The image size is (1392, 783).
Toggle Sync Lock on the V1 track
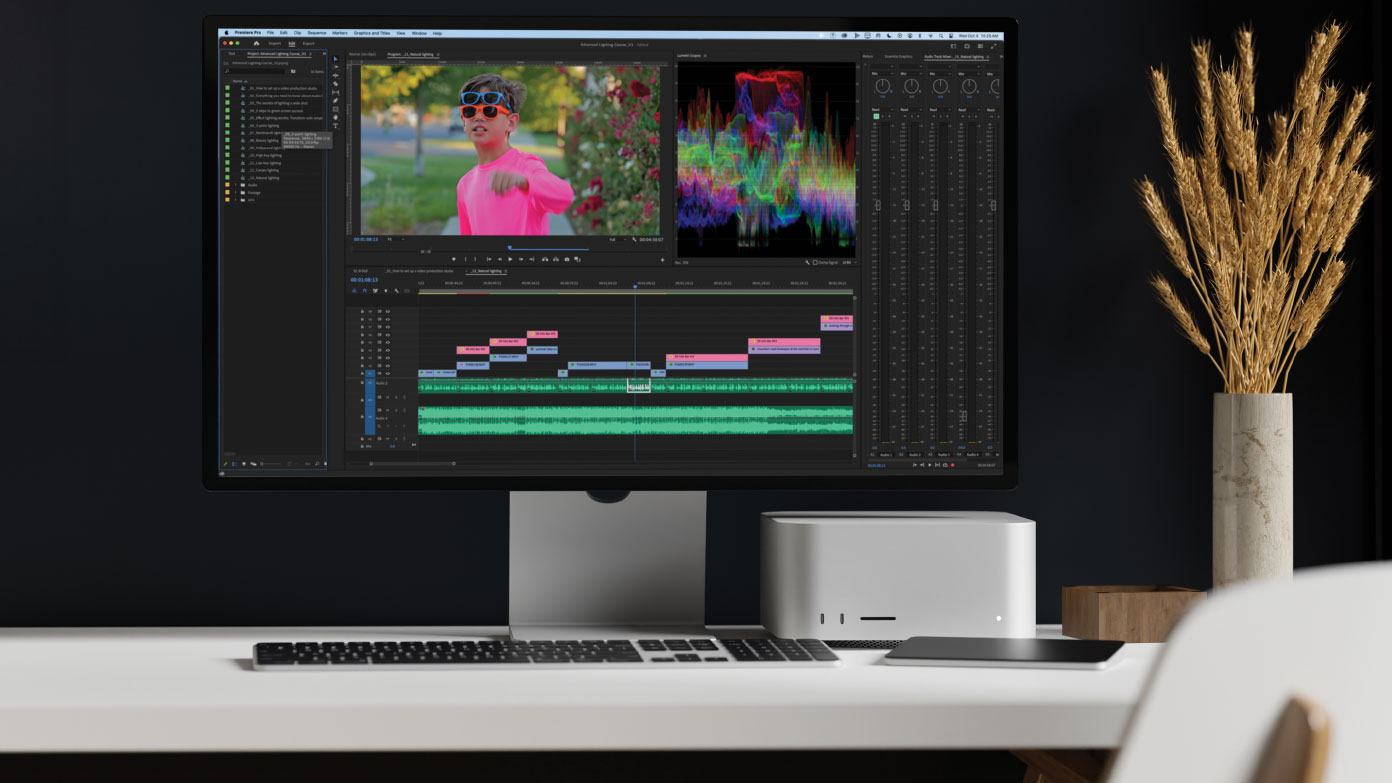(380, 373)
